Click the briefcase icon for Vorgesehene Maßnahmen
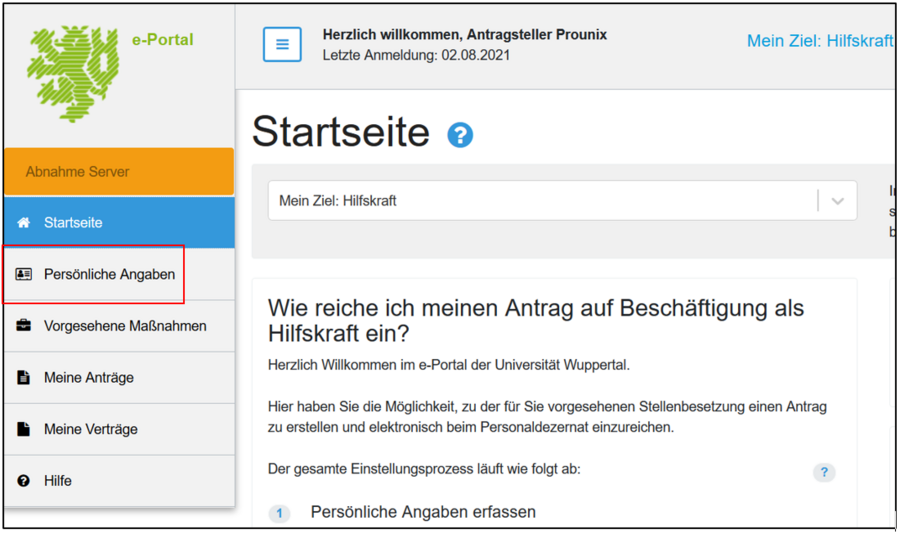Image resolution: width=900 pixels, height=534 pixels. [x=24, y=326]
